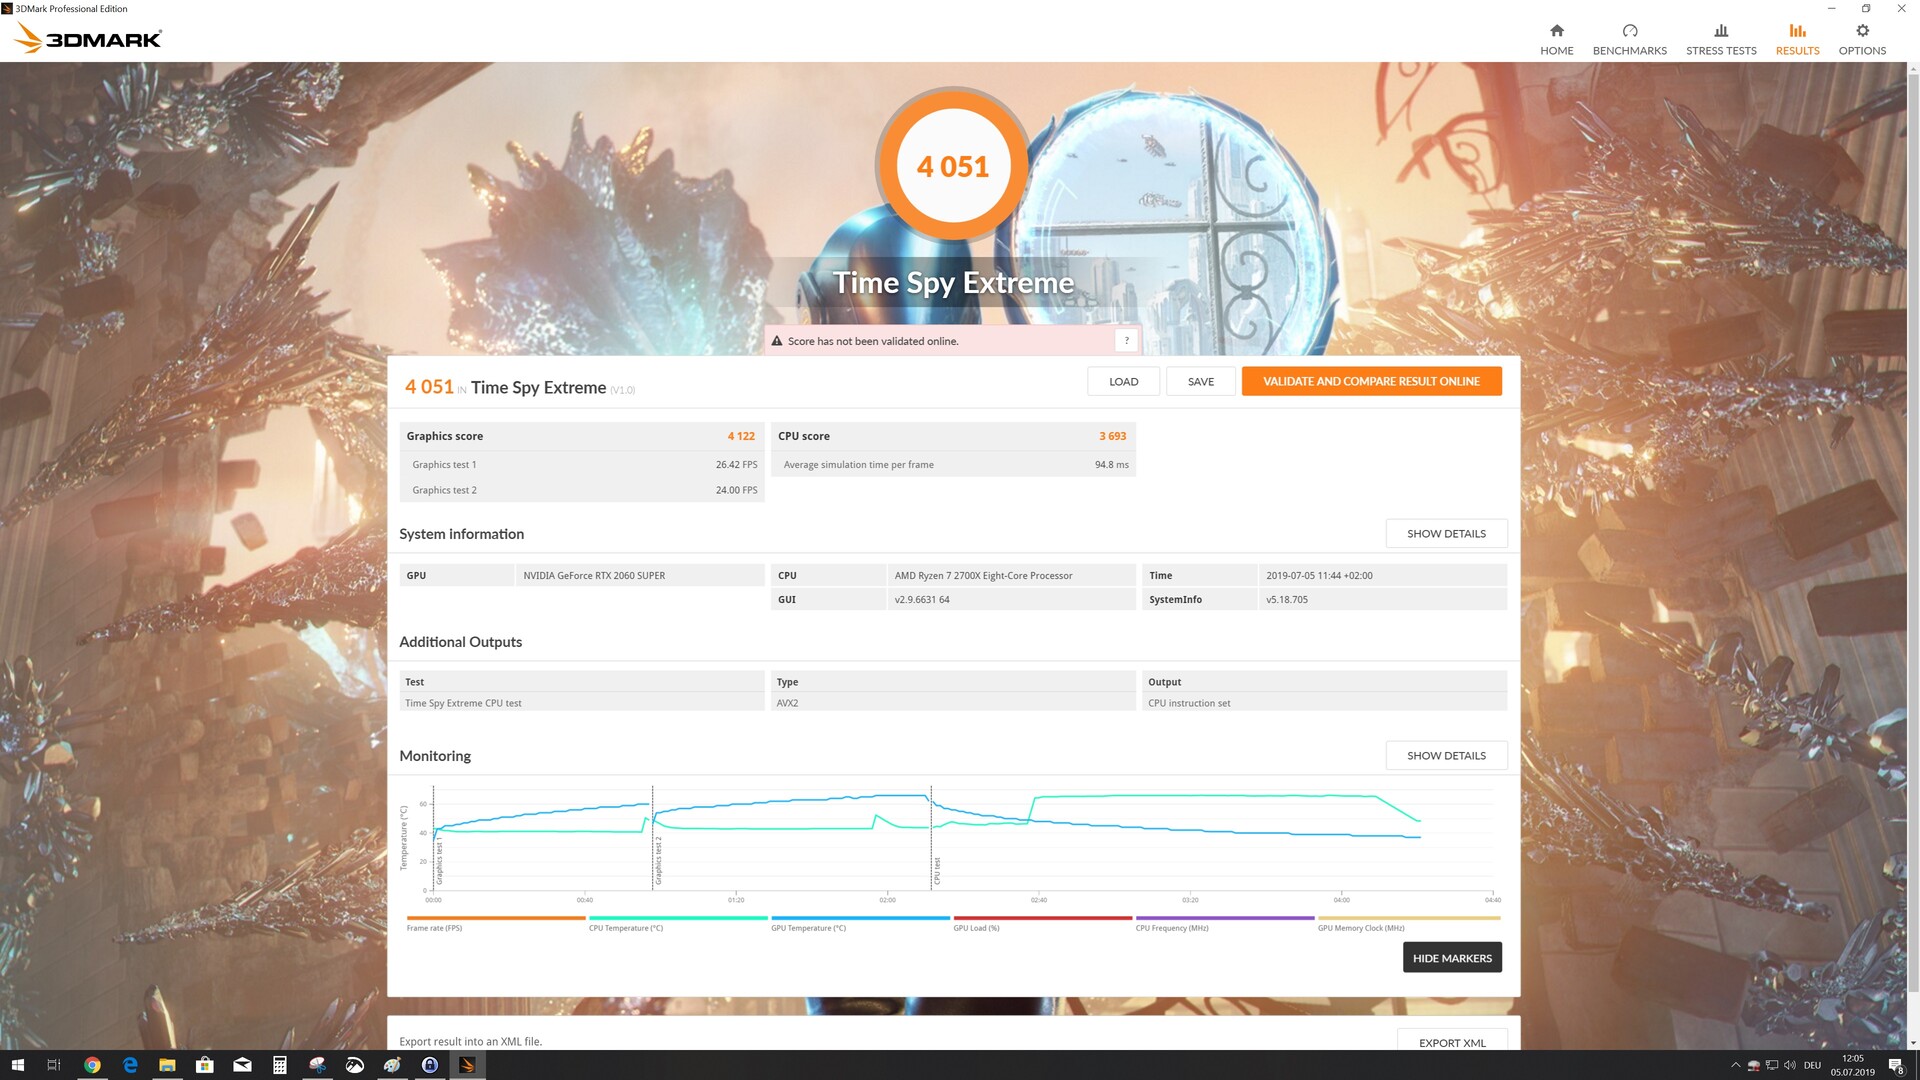Save the benchmark result
The image size is (1920, 1080).
tap(1200, 382)
